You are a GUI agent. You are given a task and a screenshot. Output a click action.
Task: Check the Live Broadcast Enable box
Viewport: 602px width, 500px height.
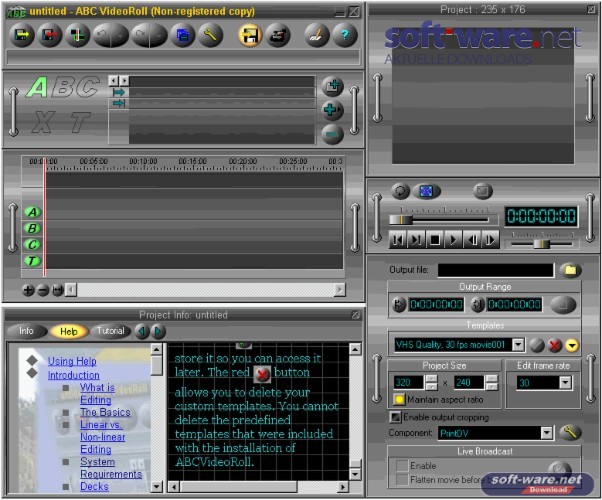402,465
